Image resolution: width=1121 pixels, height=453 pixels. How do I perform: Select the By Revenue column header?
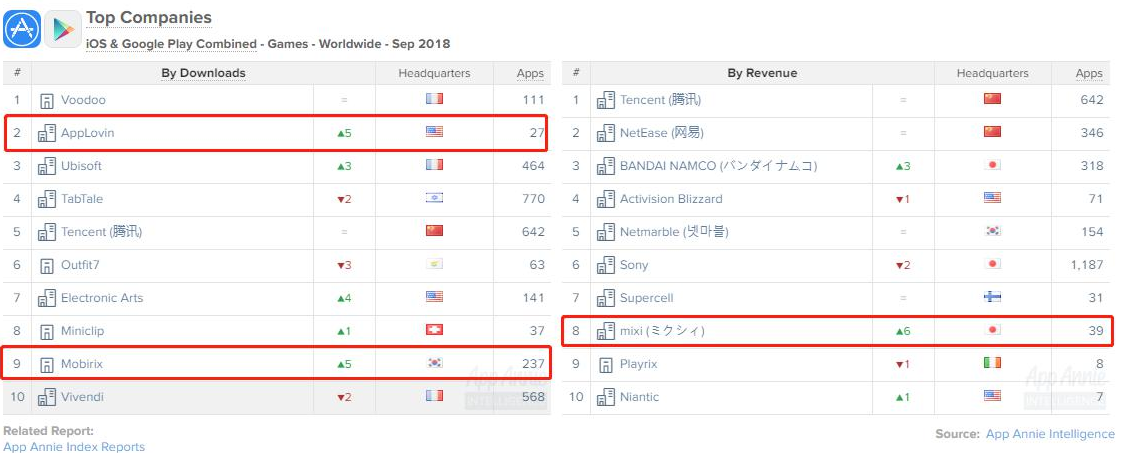(x=762, y=73)
